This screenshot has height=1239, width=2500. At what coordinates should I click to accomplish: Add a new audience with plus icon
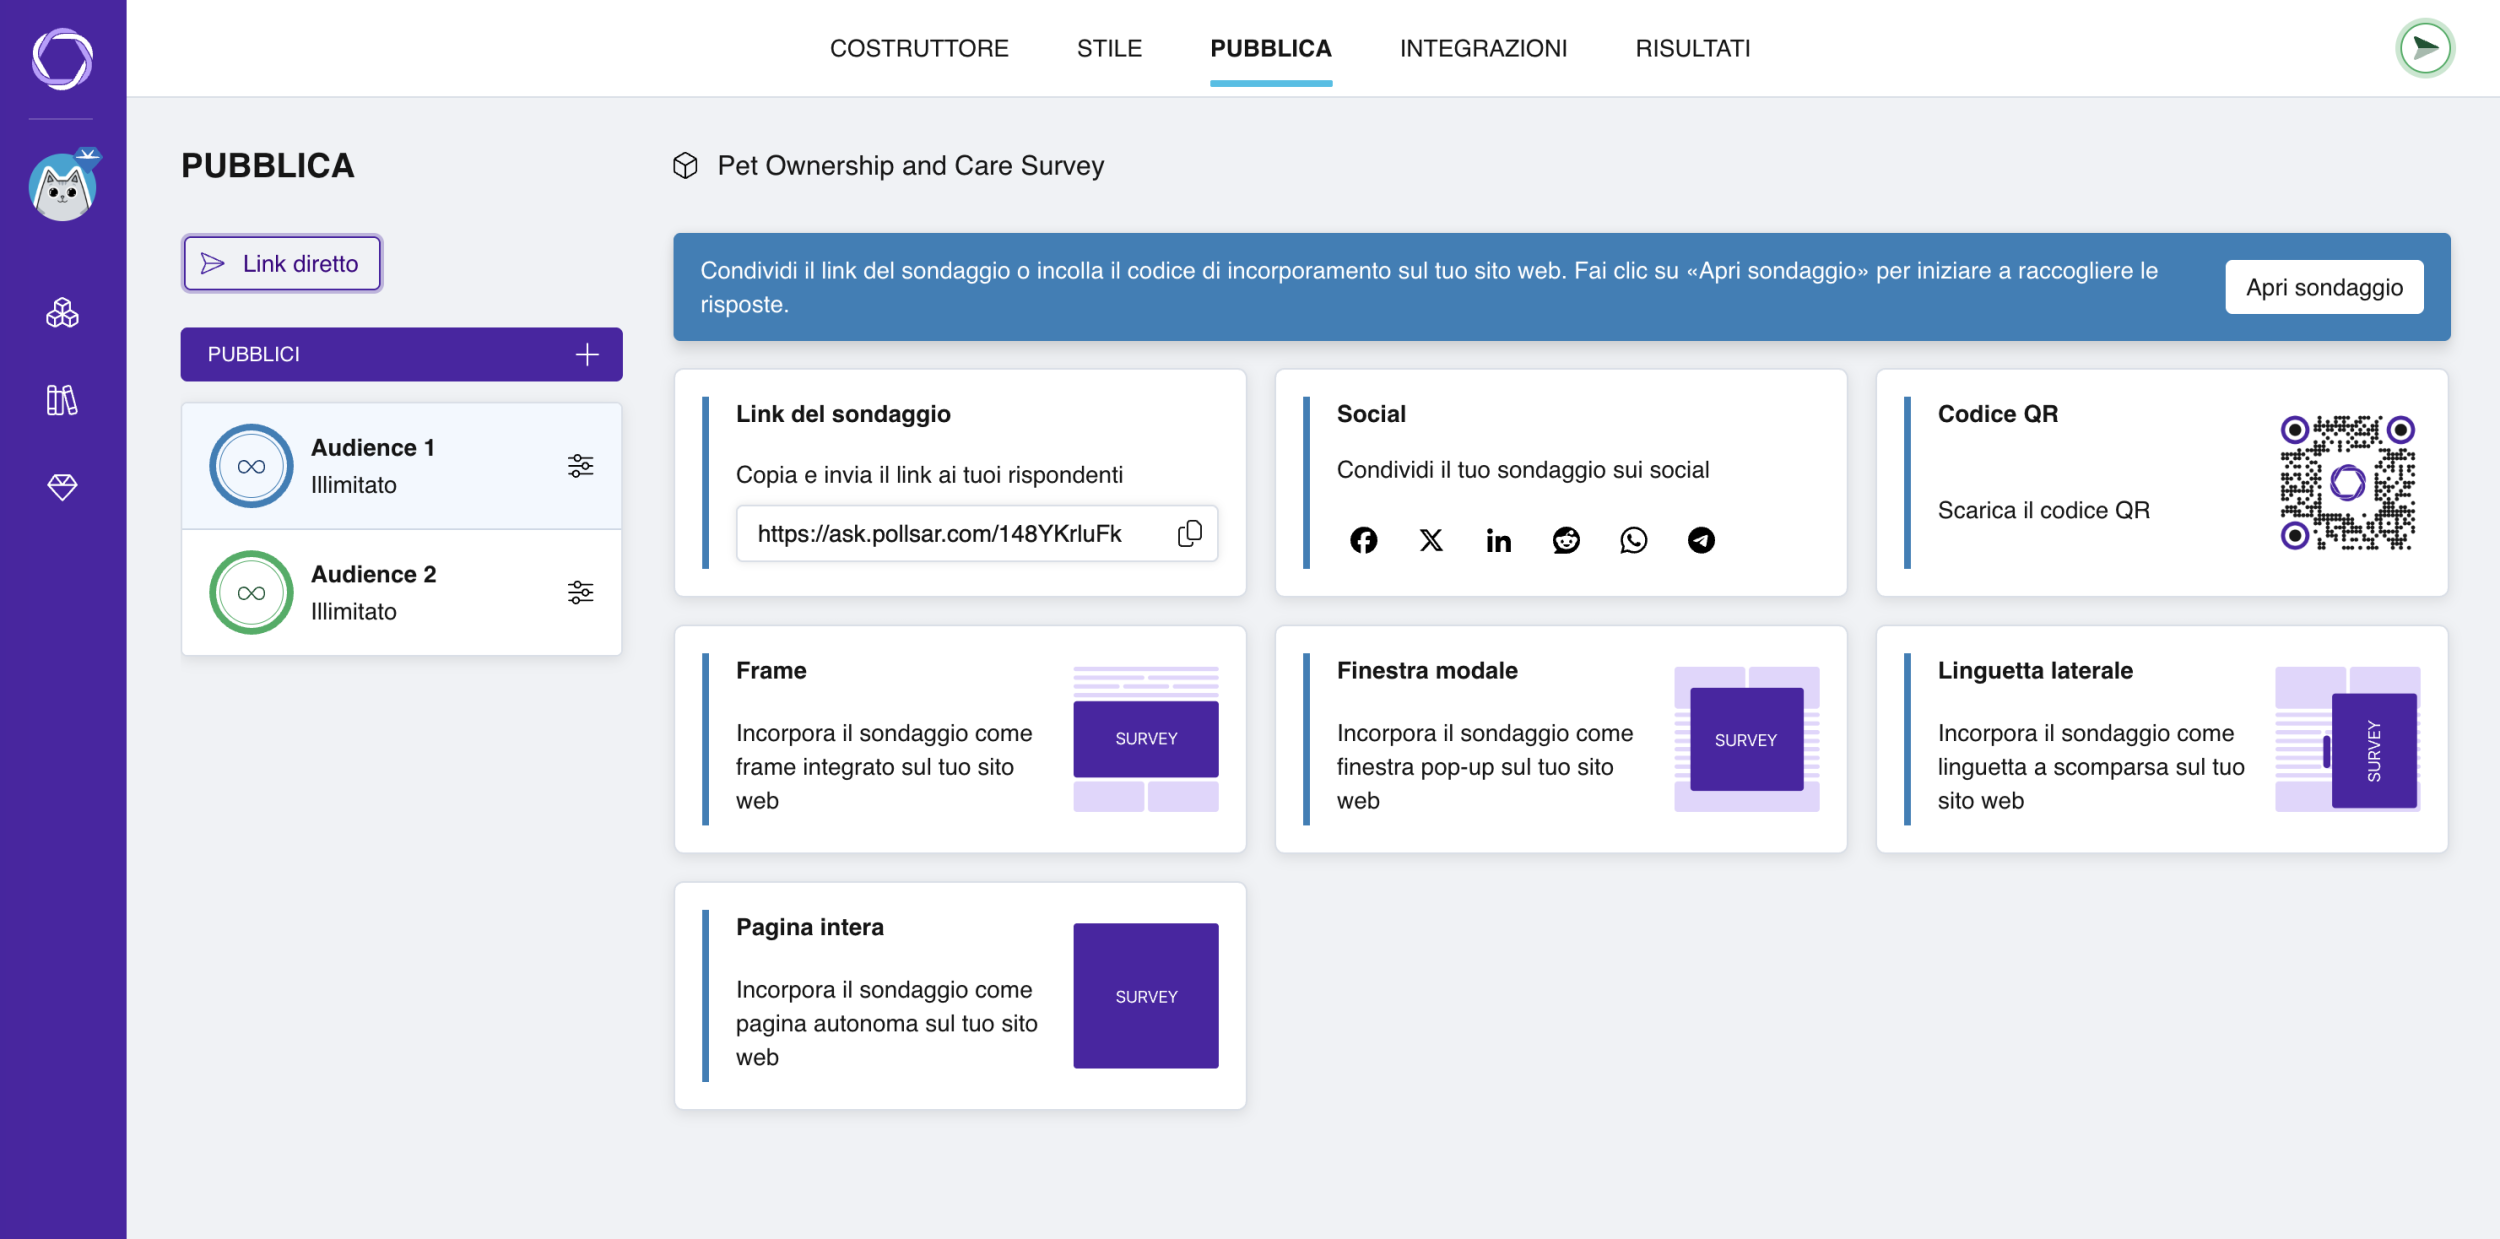coord(587,354)
